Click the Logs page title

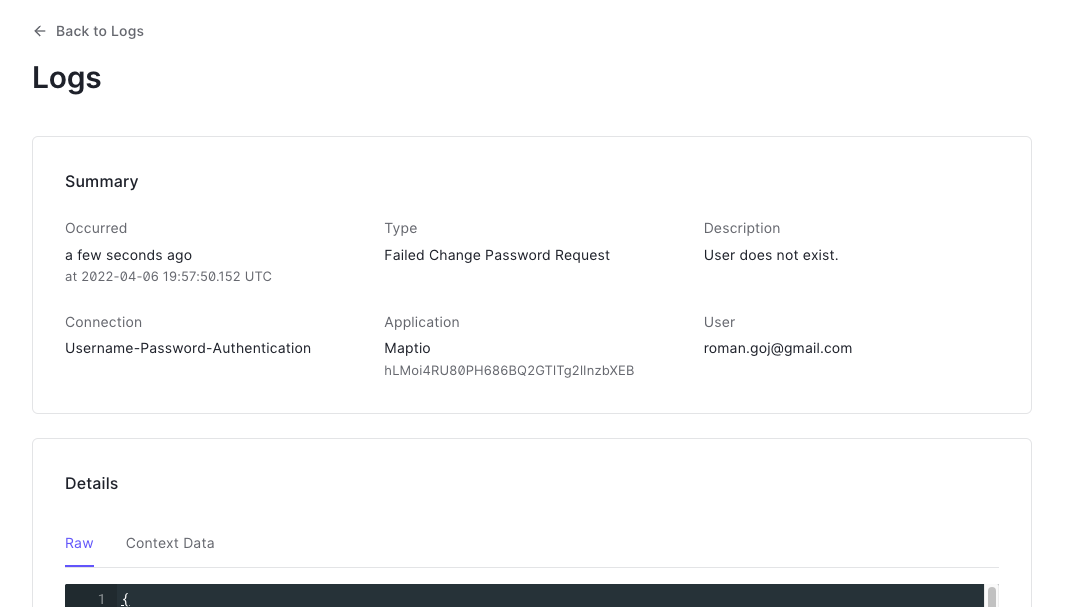click(67, 78)
